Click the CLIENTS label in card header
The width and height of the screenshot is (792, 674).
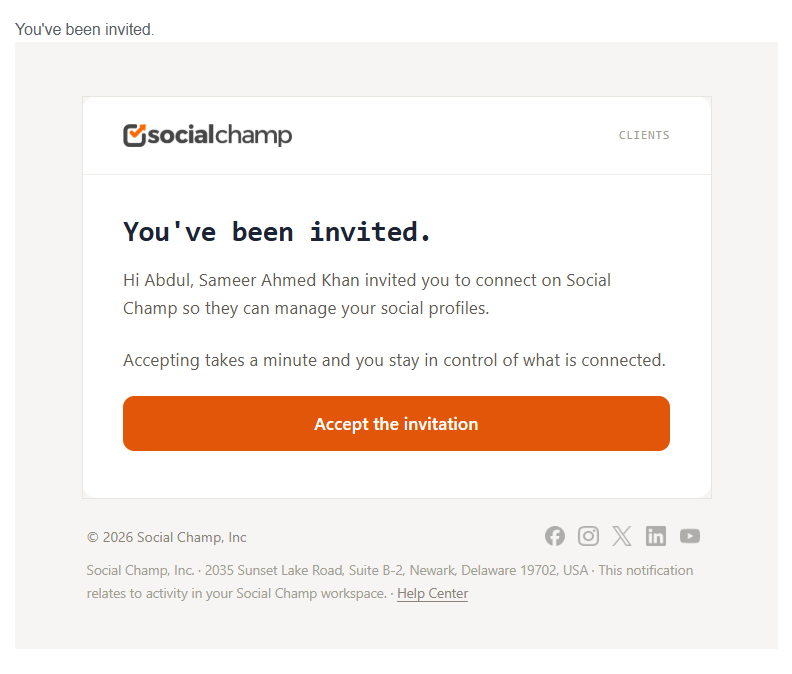pos(644,135)
